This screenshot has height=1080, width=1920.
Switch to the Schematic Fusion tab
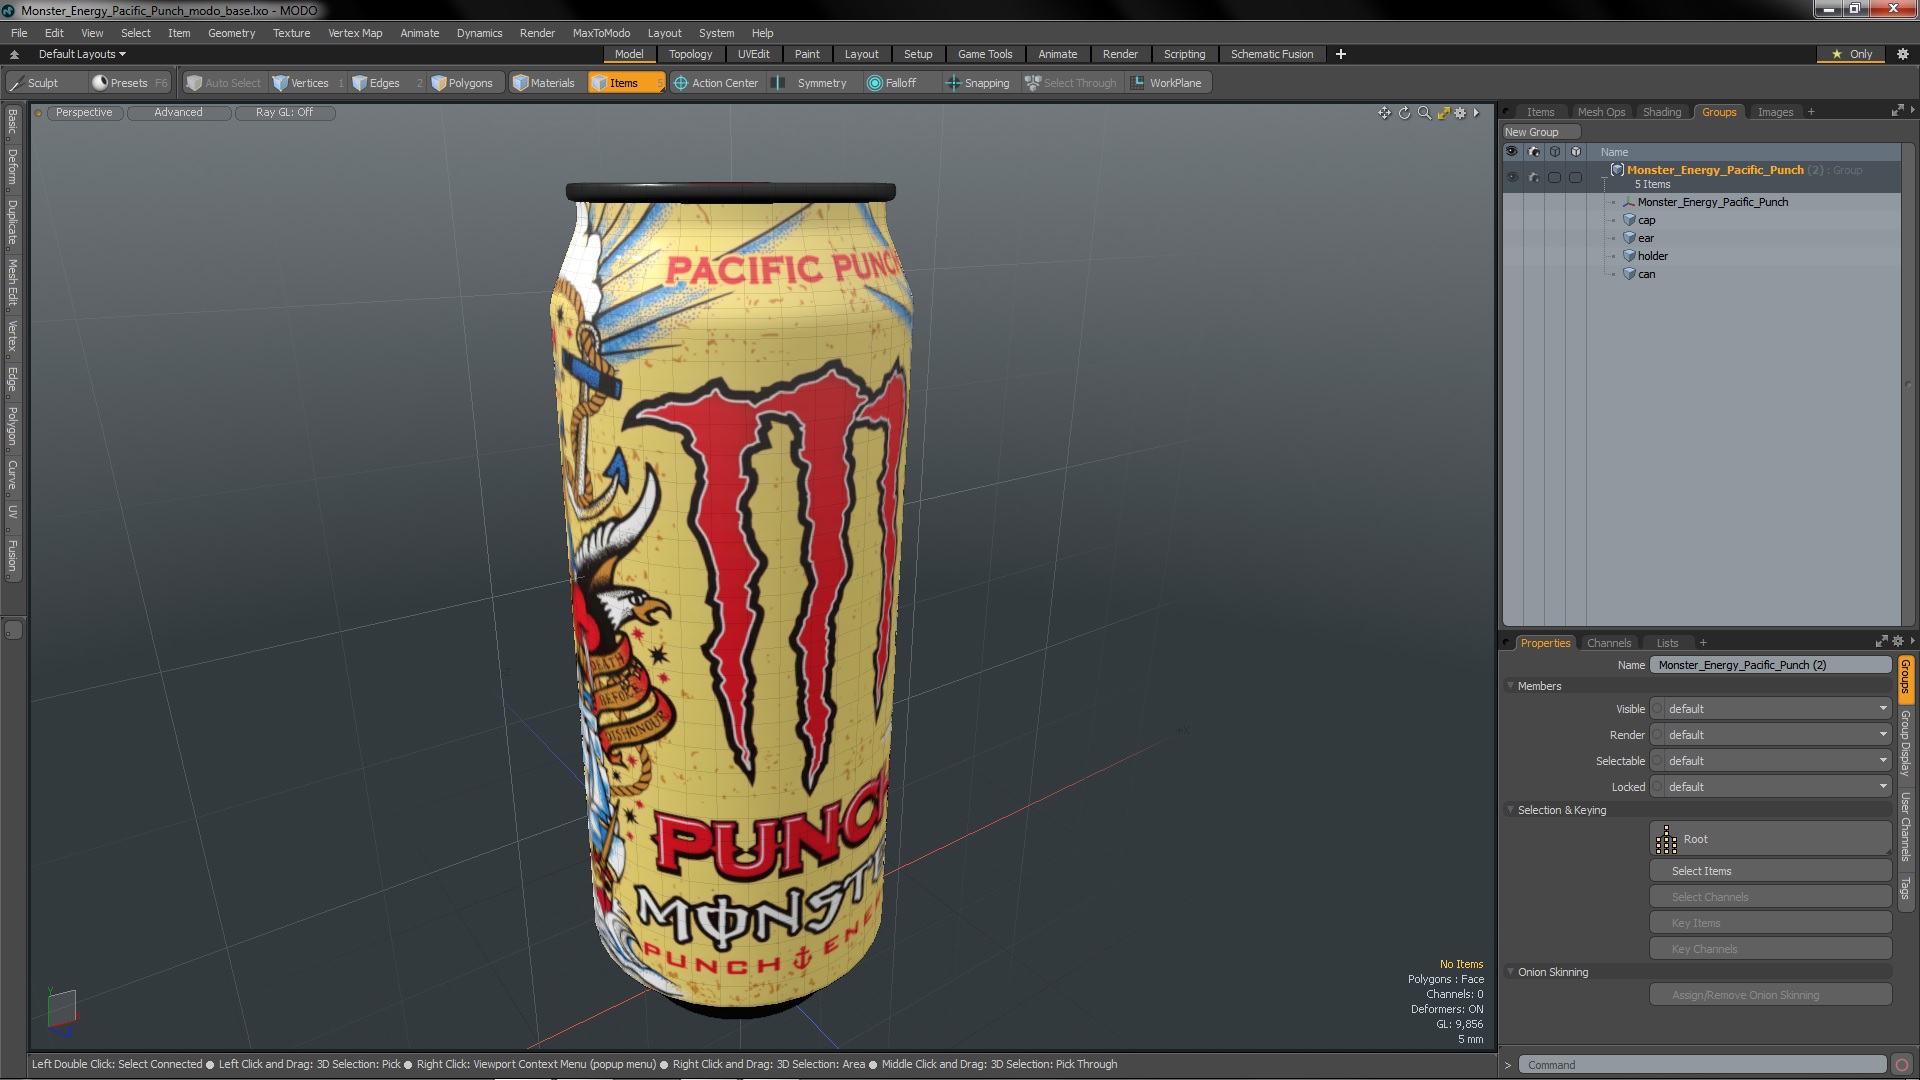(x=1271, y=54)
